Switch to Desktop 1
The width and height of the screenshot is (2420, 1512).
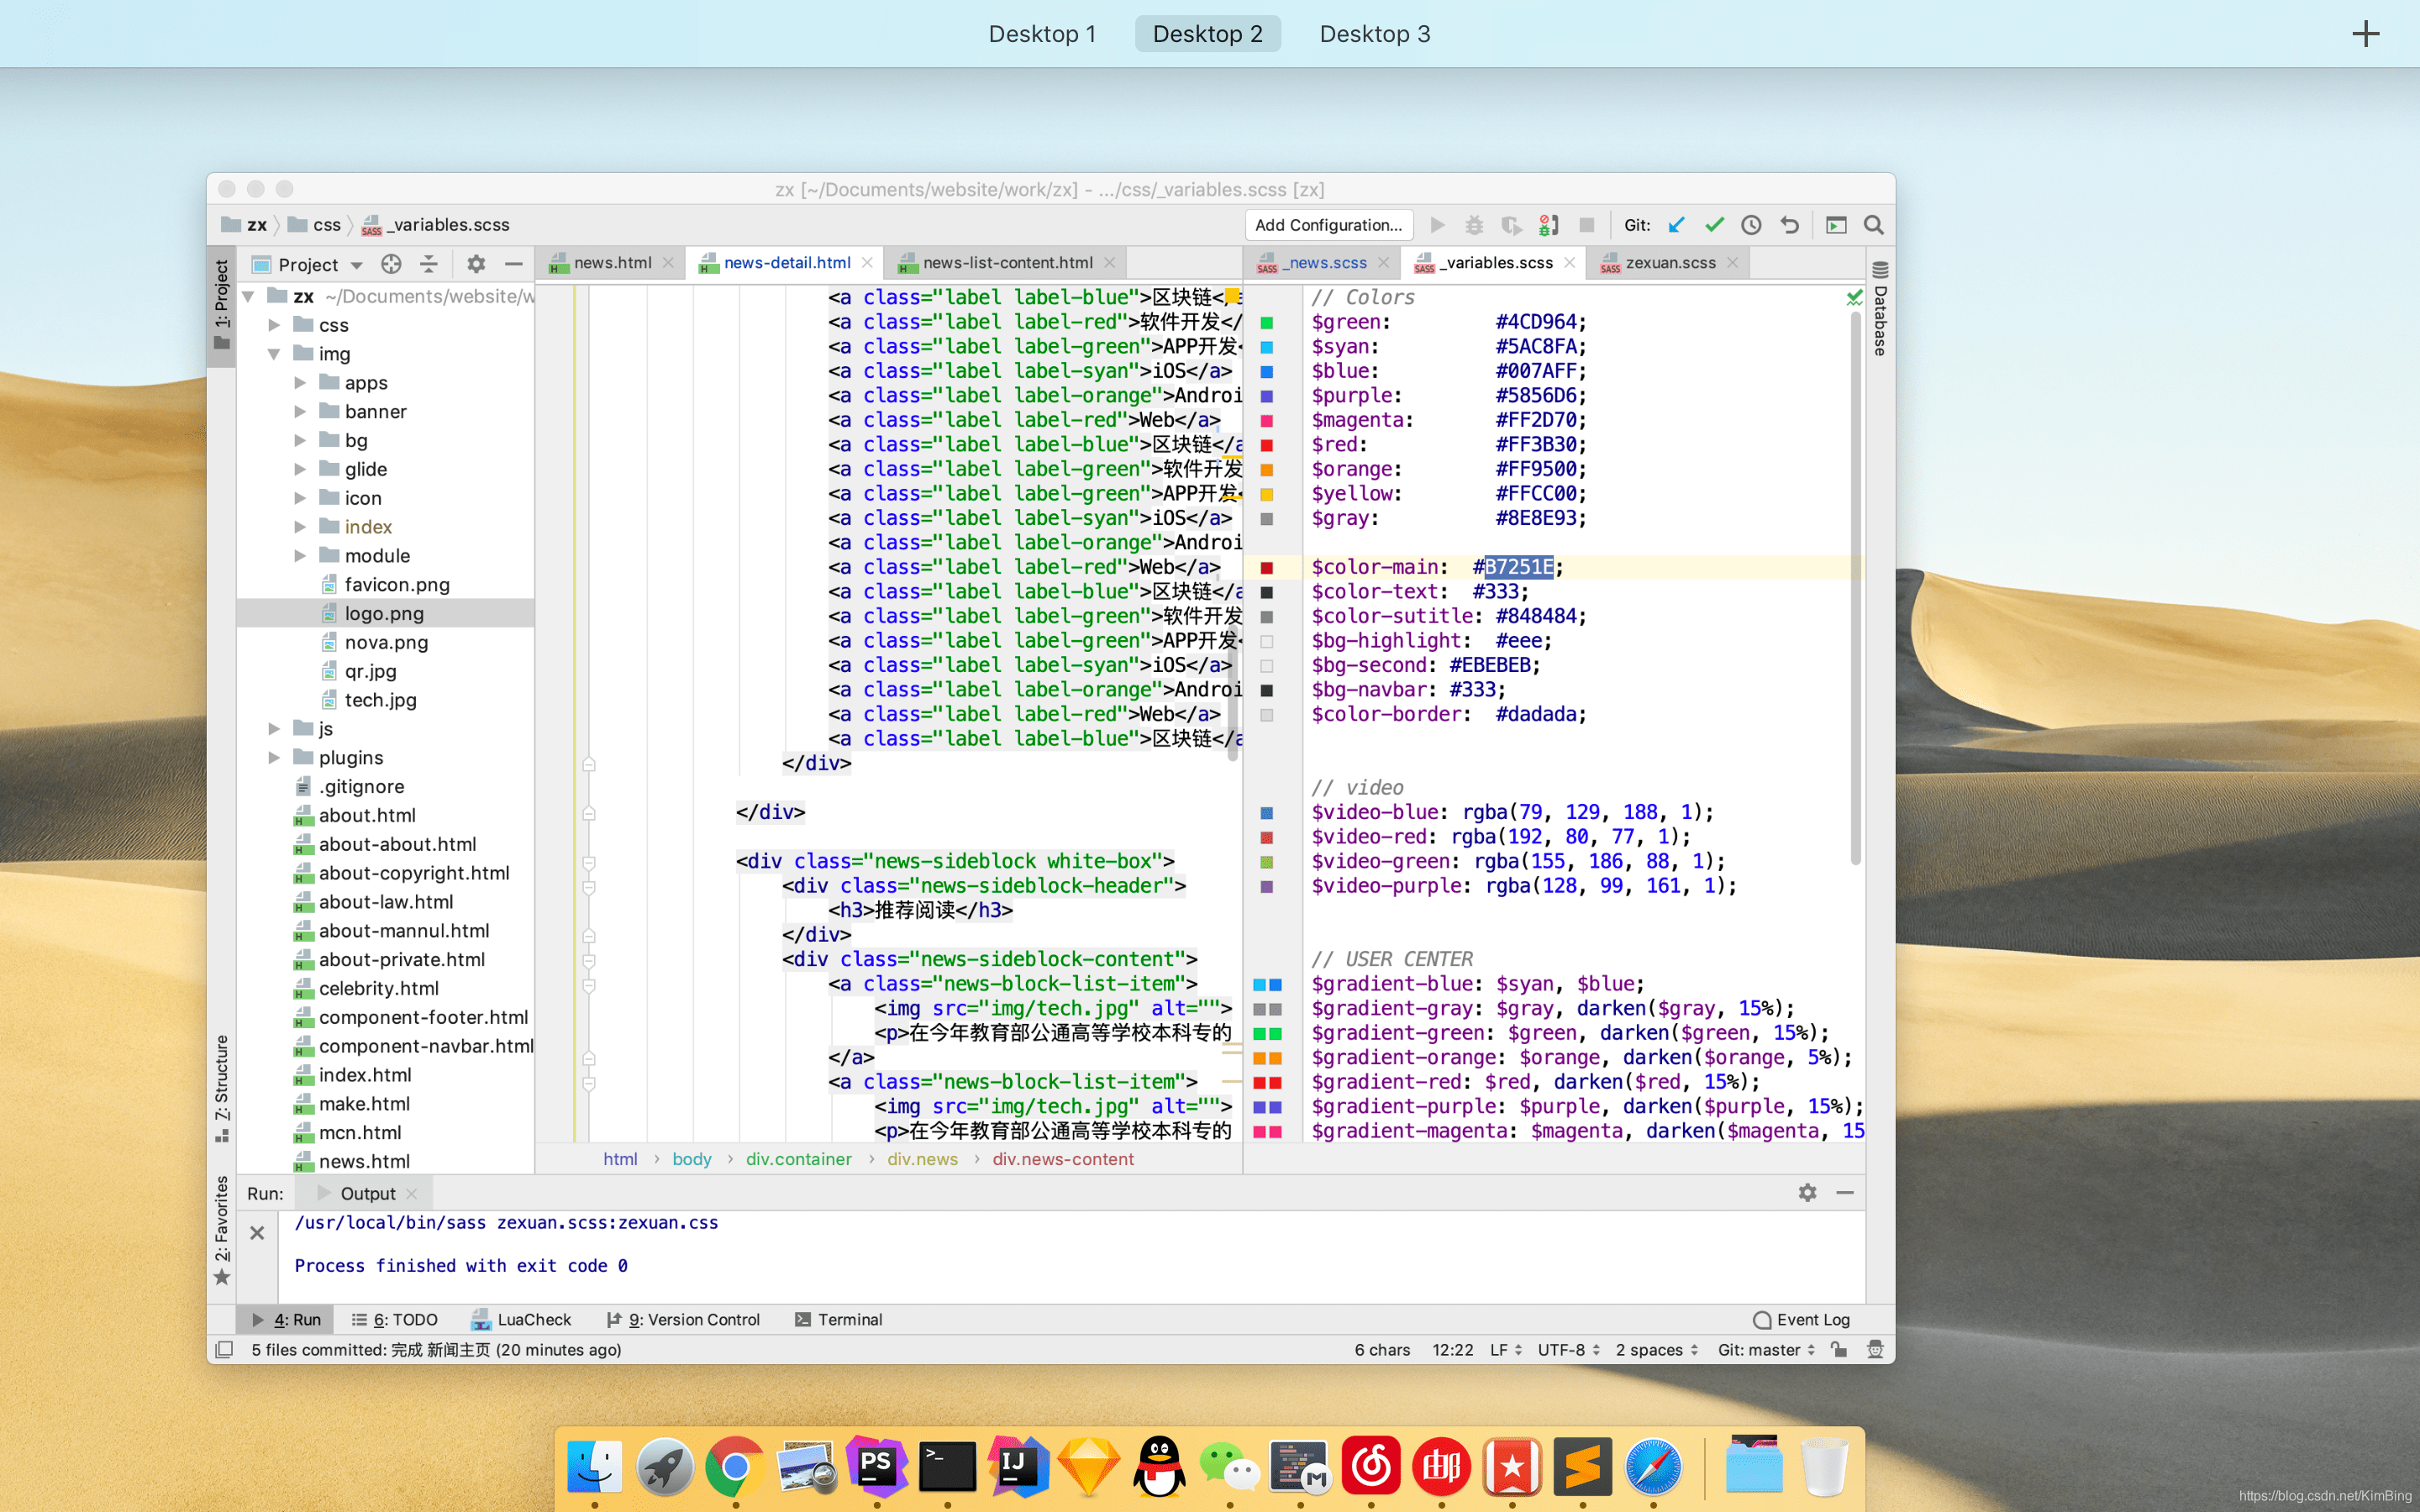coord(1042,34)
